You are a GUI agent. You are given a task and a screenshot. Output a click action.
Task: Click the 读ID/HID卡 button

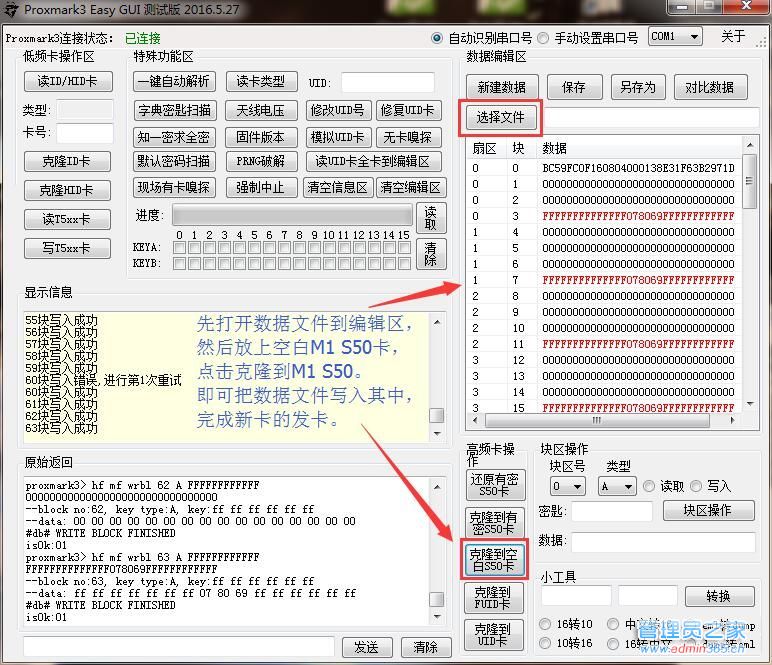68,81
